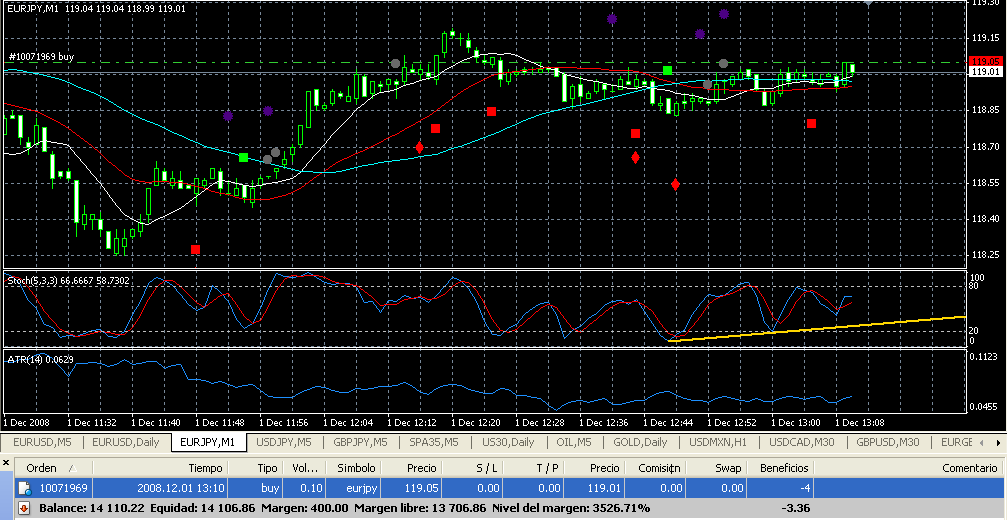Click the rightmost red square chart marker
The width and height of the screenshot is (1007, 520).
pos(812,124)
